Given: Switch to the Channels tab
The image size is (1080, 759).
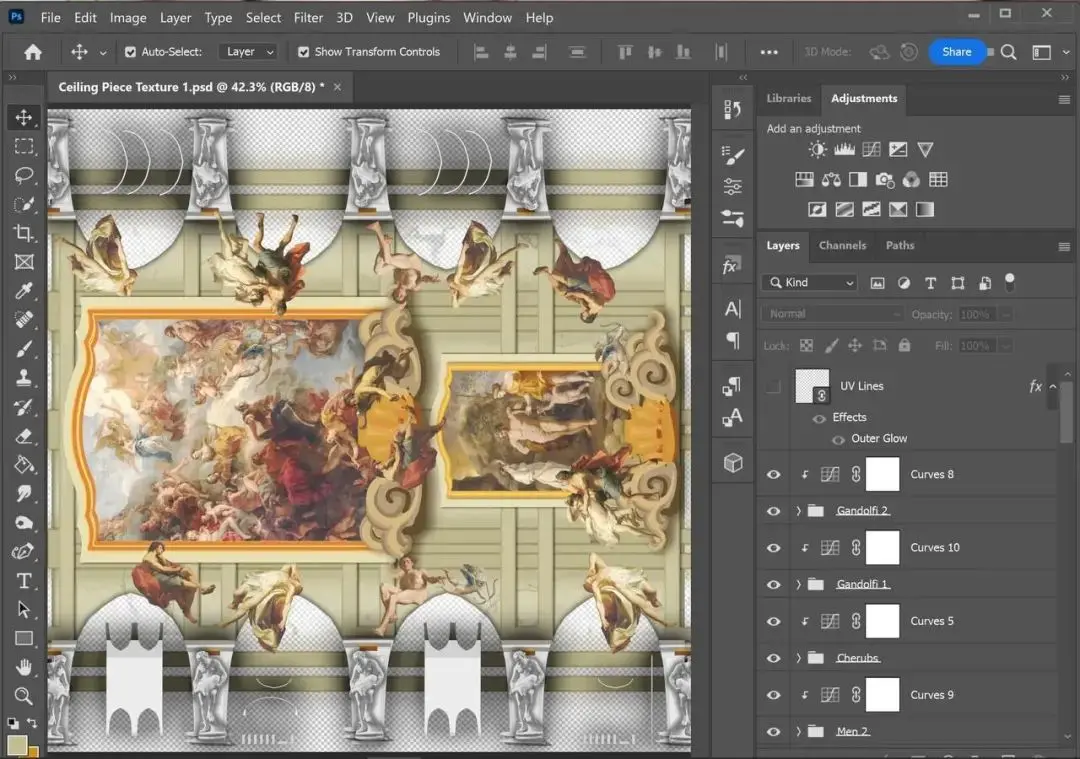Looking at the screenshot, I should pos(842,245).
